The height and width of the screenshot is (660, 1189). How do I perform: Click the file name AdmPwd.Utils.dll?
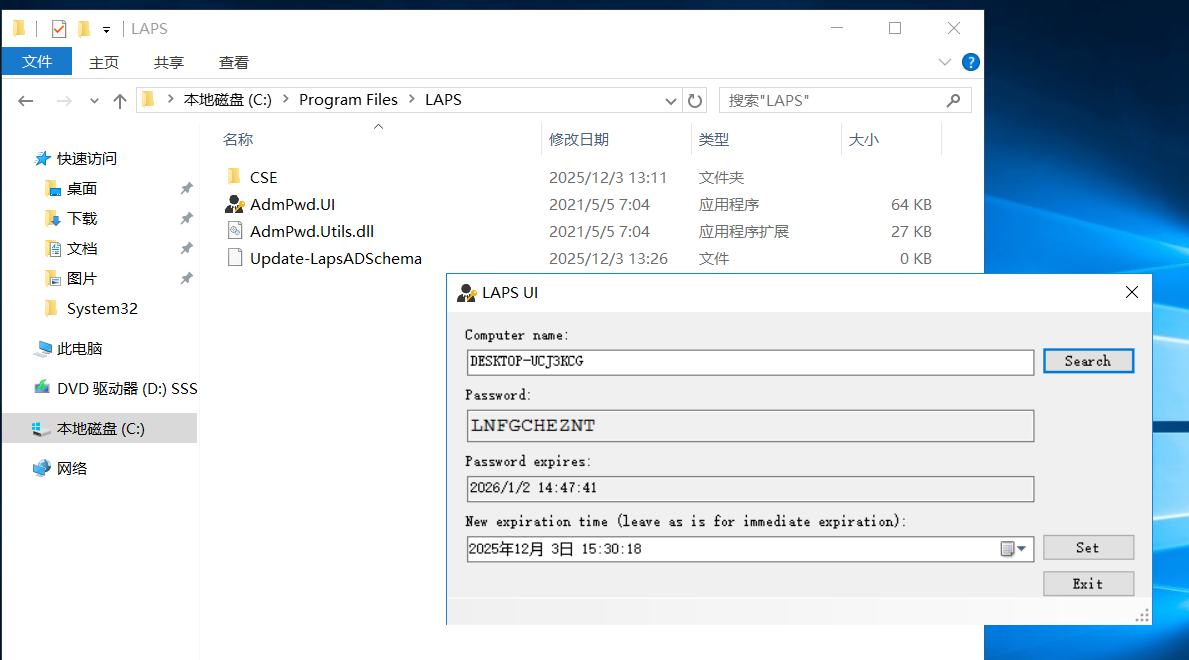point(312,231)
